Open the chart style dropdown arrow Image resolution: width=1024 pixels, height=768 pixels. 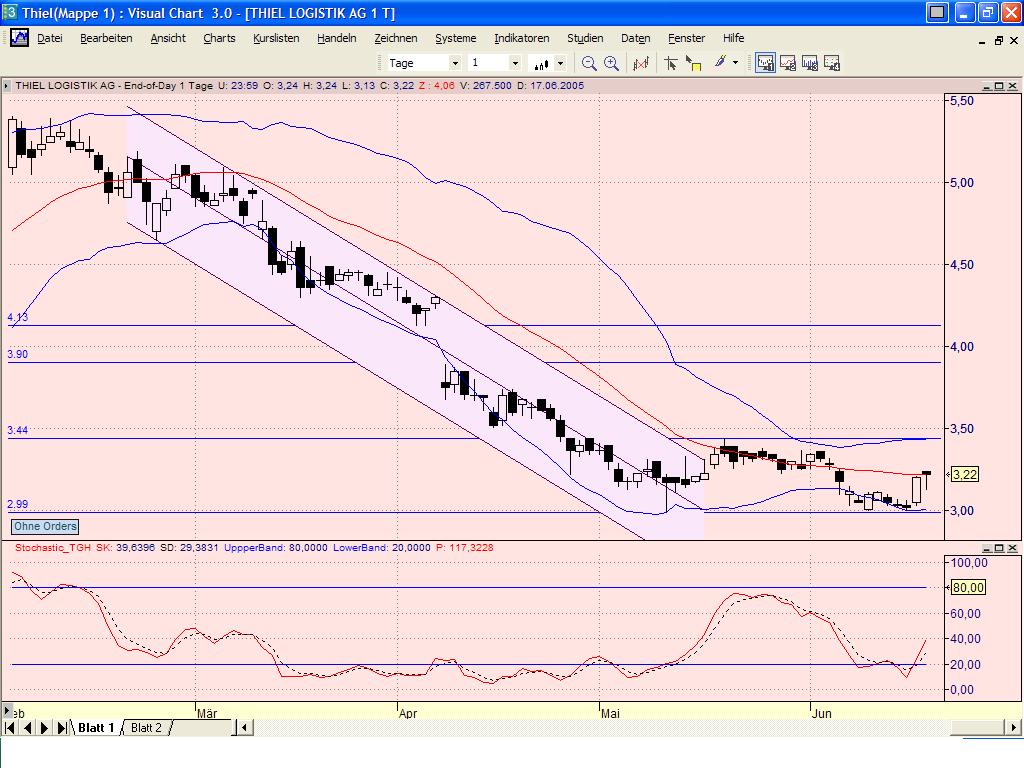[x=560, y=63]
